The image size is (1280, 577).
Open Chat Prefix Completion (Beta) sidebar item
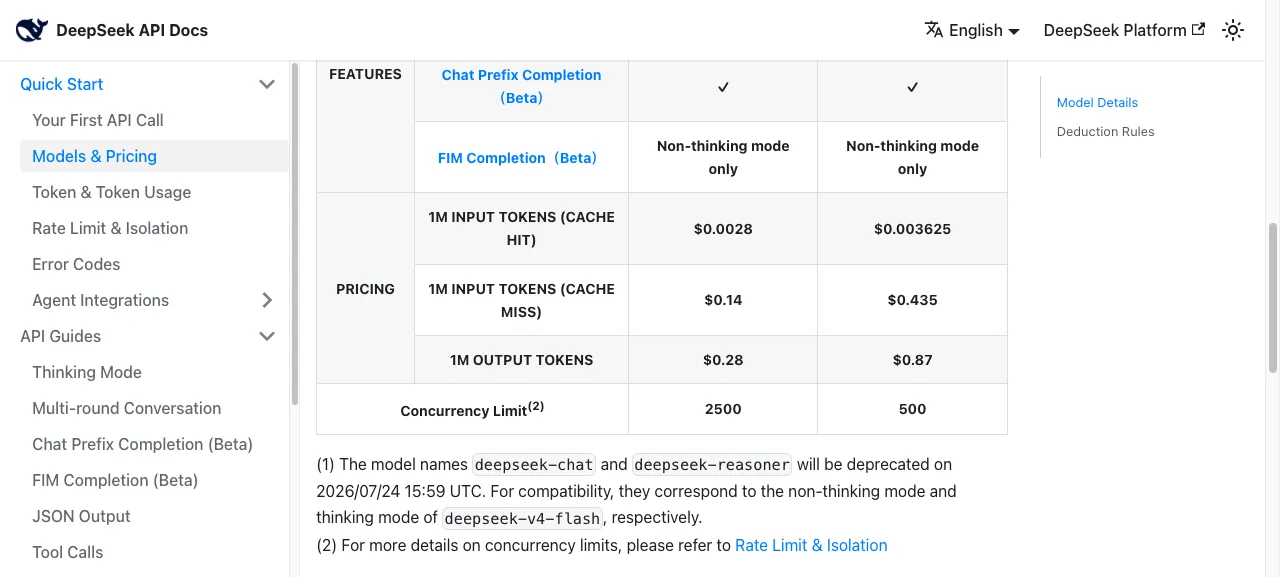tap(142, 444)
